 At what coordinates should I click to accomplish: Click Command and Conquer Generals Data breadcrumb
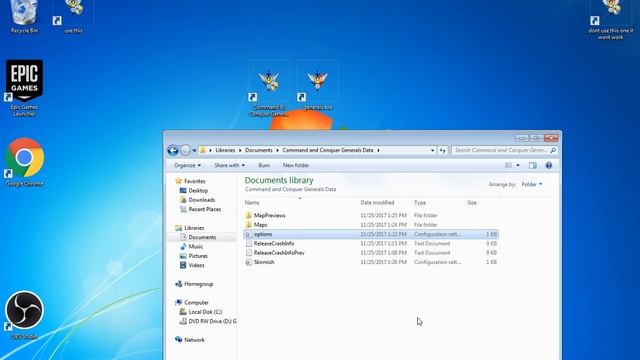(328, 150)
